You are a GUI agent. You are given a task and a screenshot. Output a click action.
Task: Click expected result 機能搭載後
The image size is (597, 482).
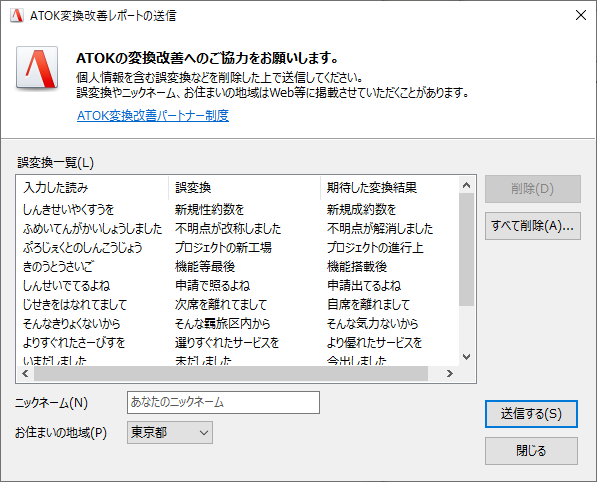[357, 267]
